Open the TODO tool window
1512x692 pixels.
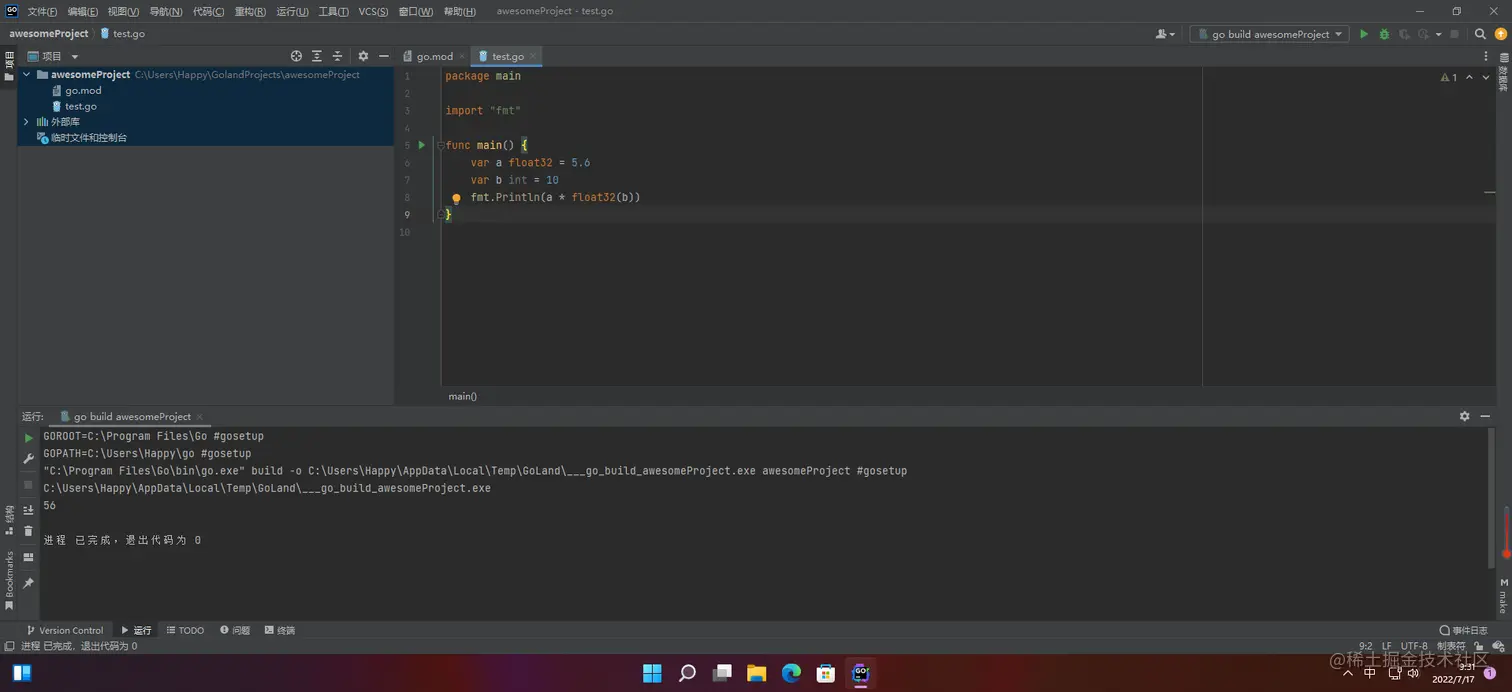[x=185, y=630]
